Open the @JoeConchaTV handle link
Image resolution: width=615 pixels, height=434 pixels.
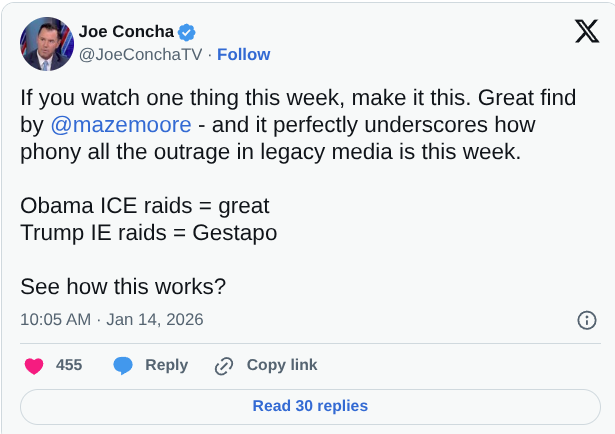pos(140,54)
